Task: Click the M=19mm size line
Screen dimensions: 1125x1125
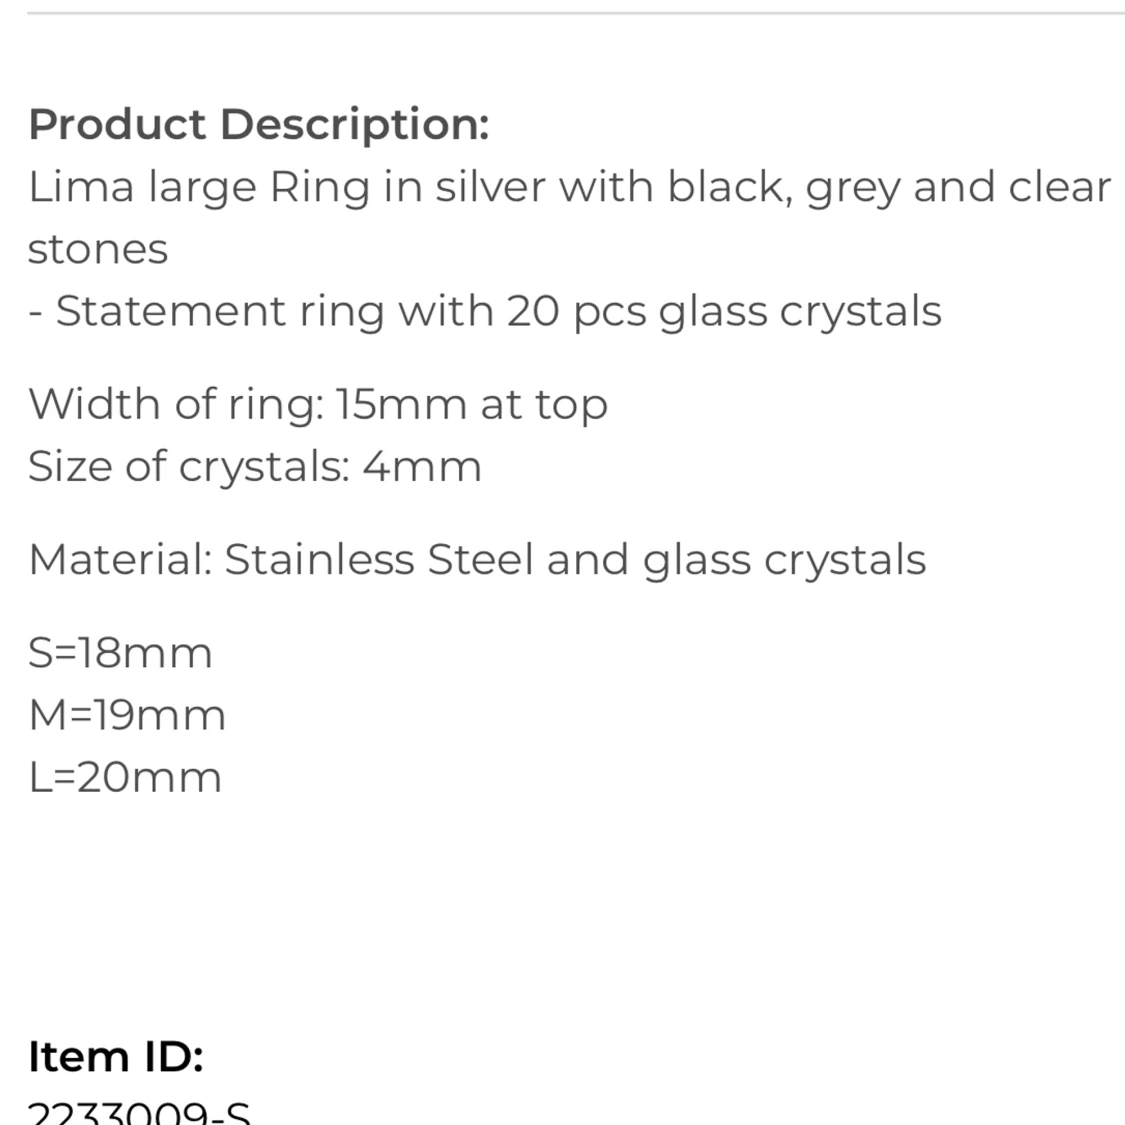Action: click(x=127, y=715)
